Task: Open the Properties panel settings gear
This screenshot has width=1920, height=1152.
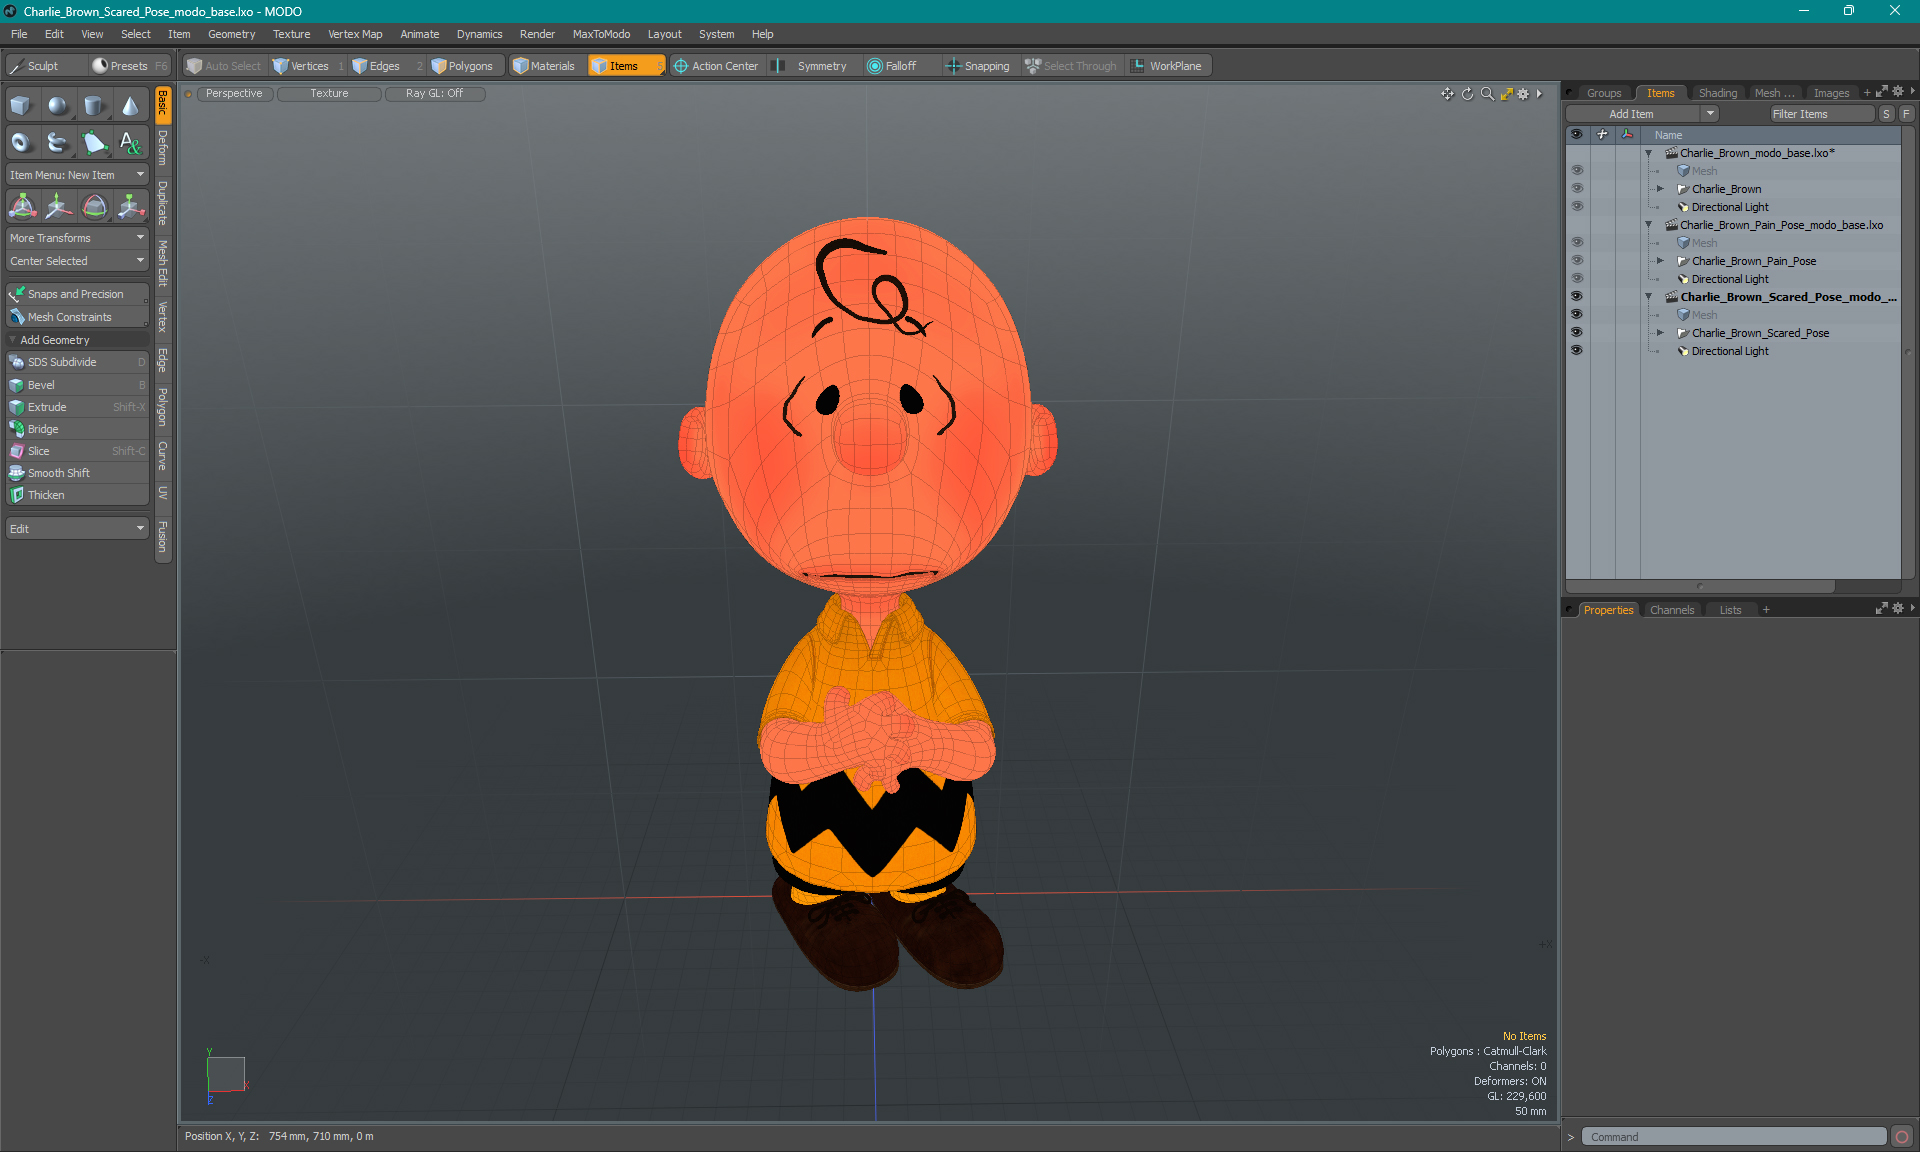Action: 1898,609
